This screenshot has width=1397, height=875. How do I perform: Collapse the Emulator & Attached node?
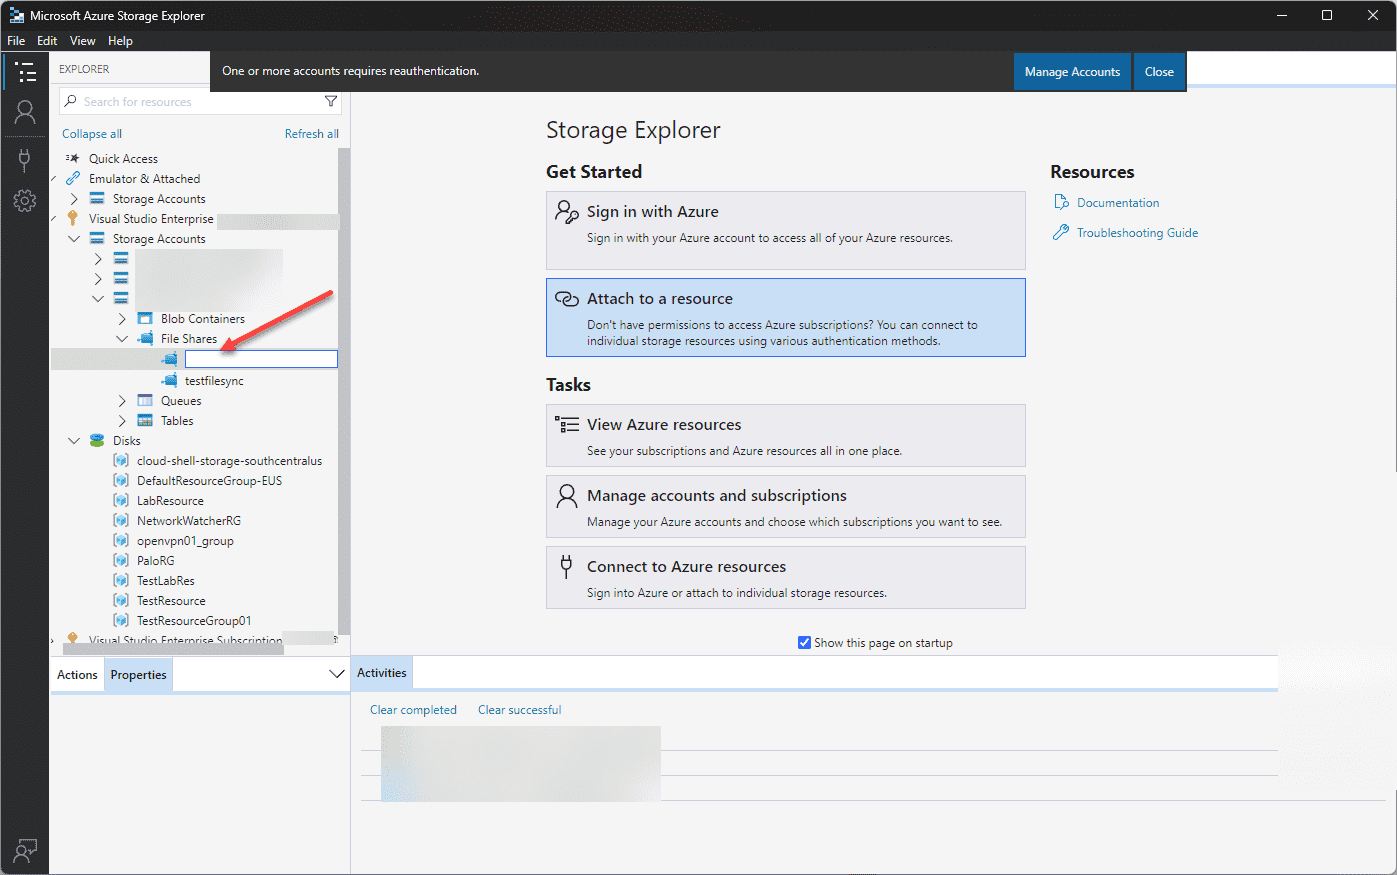click(x=53, y=178)
